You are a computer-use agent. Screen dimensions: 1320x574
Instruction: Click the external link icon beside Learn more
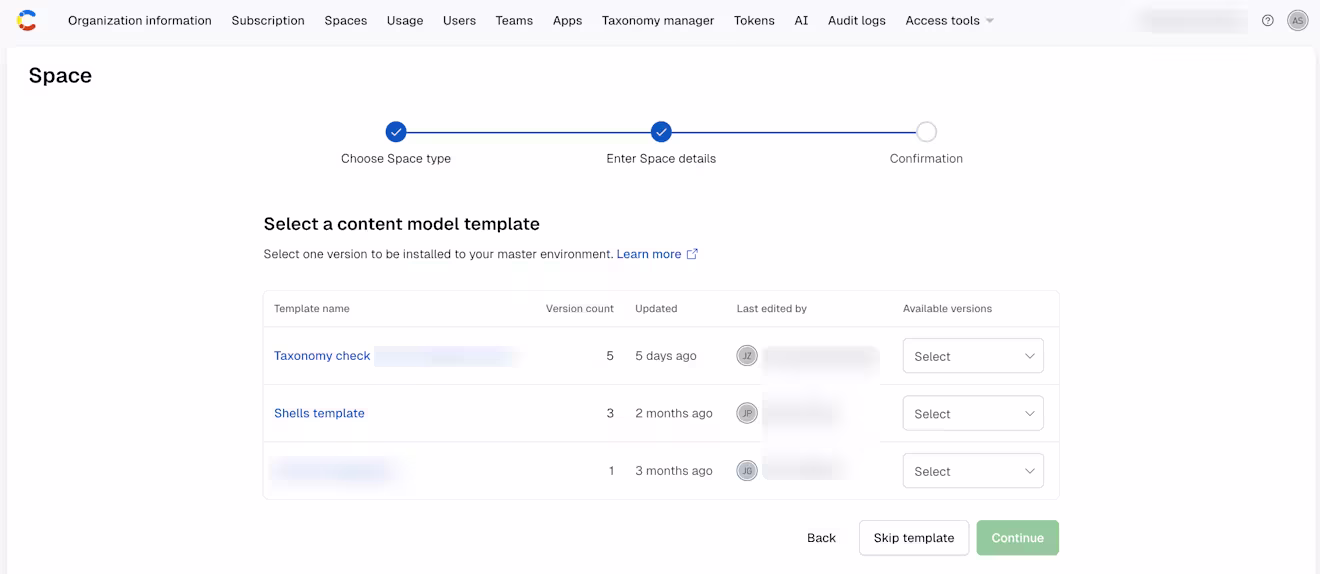(692, 254)
